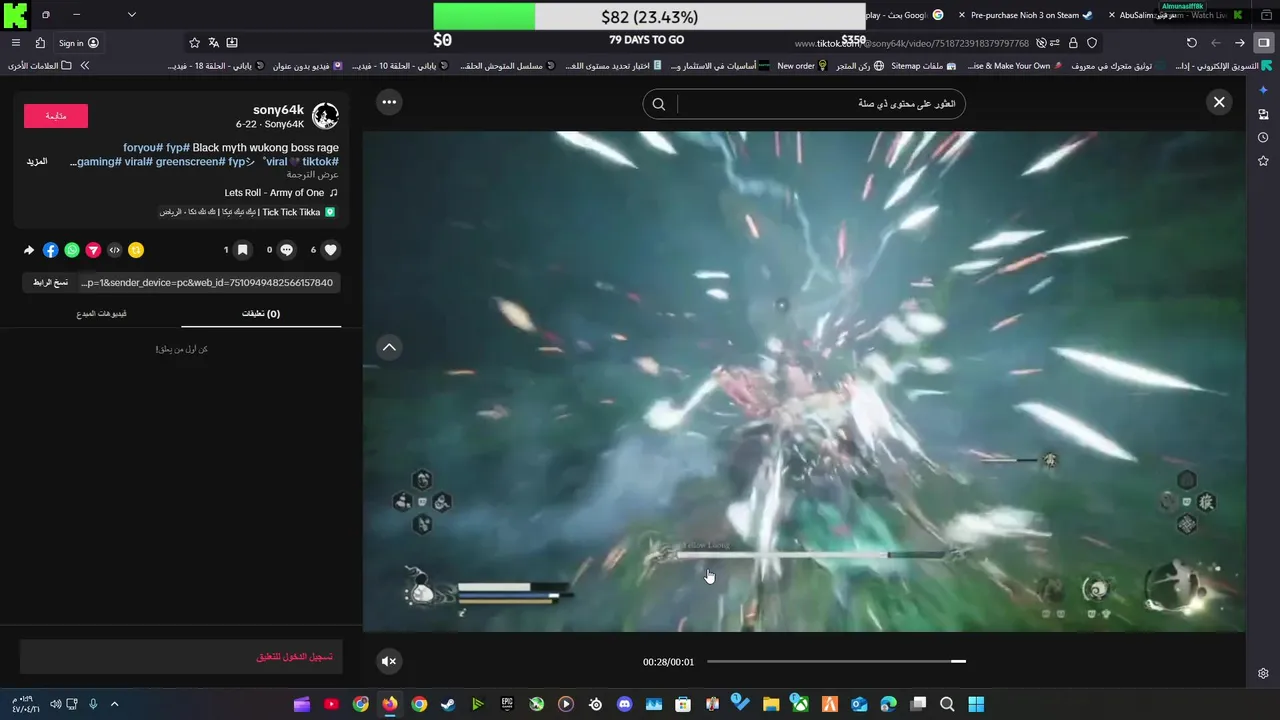Click the translate page icon
Image resolution: width=1280 pixels, height=720 pixels.
pyautogui.click(x=213, y=43)
